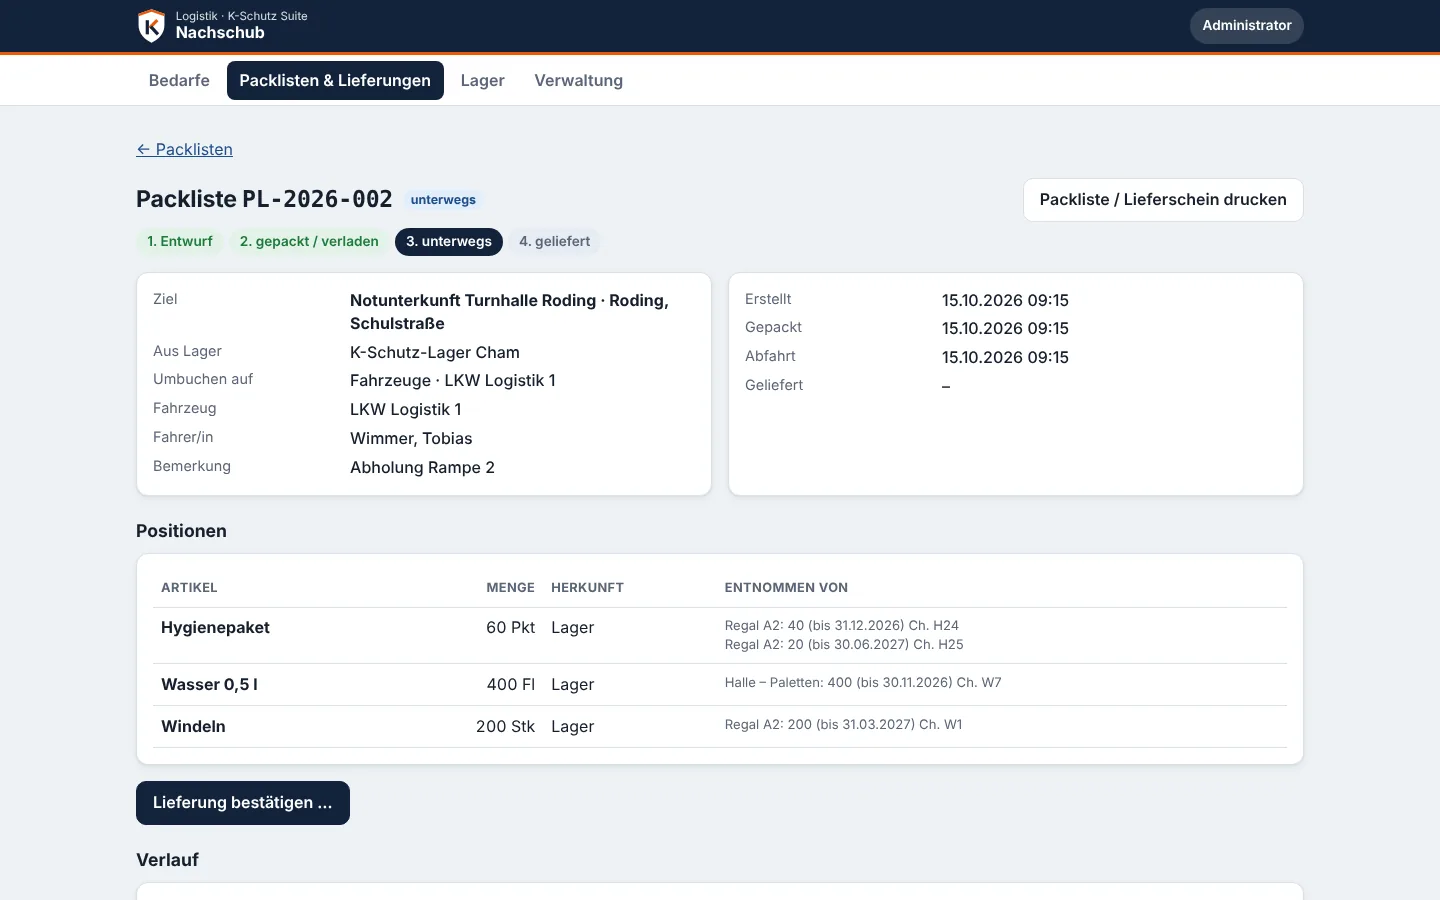
Task: Select the Hygienepaket article row
Action: coord(720,635)
